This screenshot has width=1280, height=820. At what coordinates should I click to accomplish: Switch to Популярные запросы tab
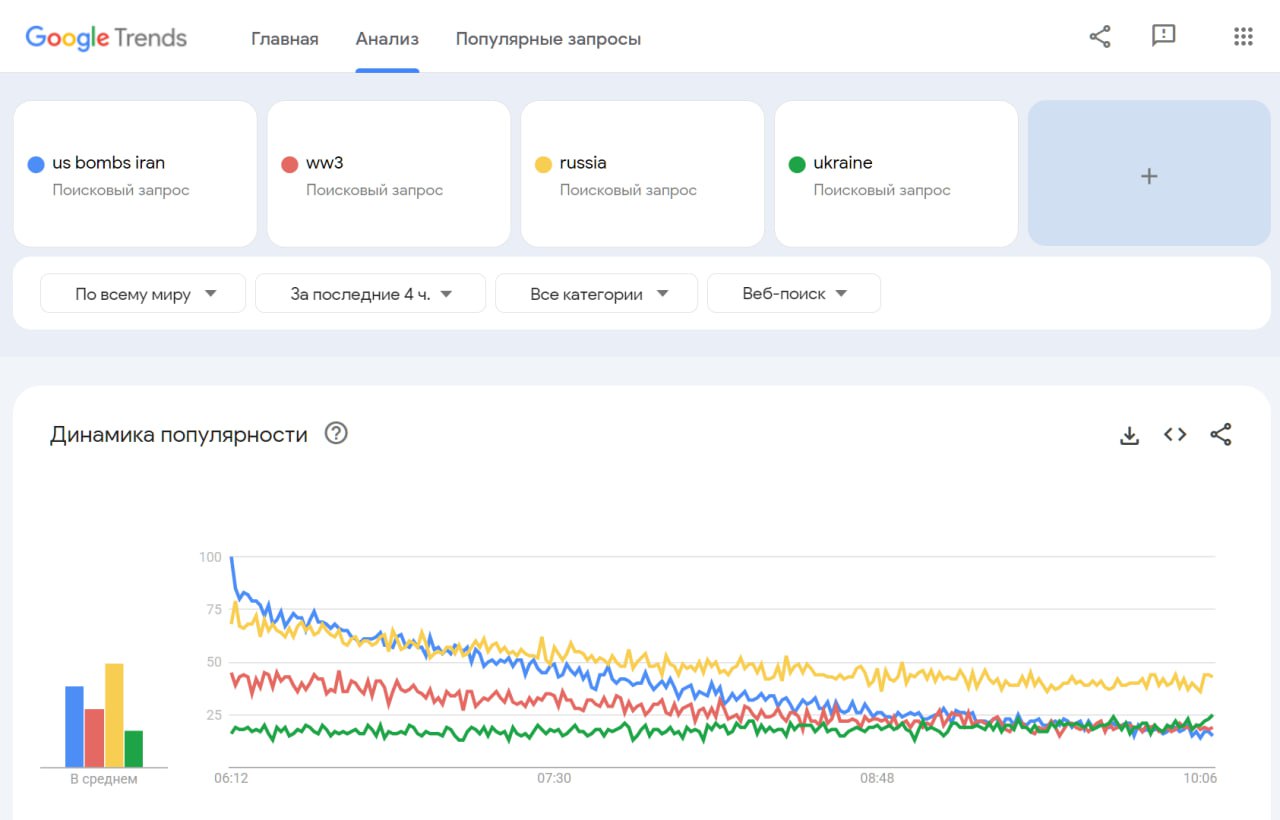coord(548,39)
